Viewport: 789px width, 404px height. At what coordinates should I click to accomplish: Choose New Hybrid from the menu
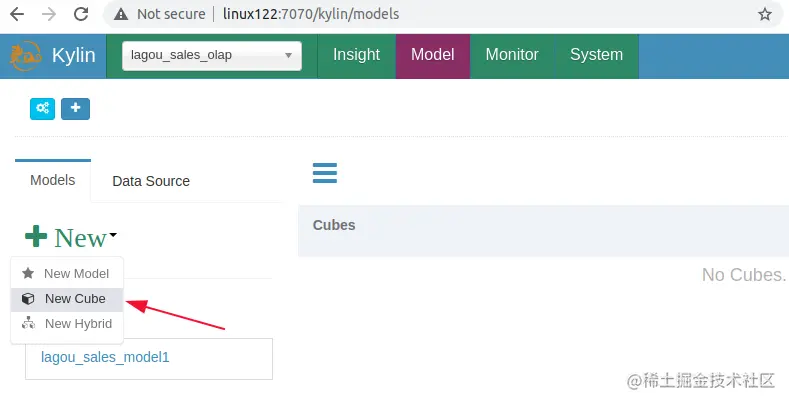pyautogui.click(x=67, y=324)
